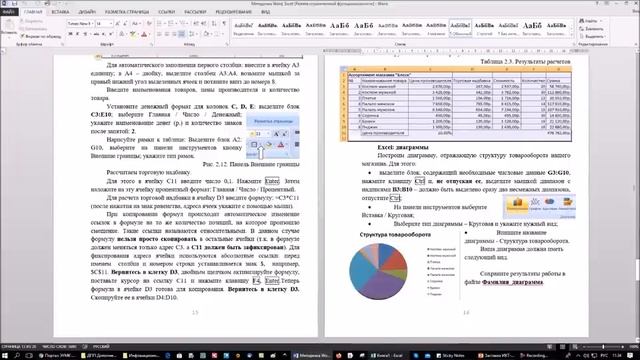Open the Font dialog launcher
This screenshot has width=640, height=360.
point(151,44)
